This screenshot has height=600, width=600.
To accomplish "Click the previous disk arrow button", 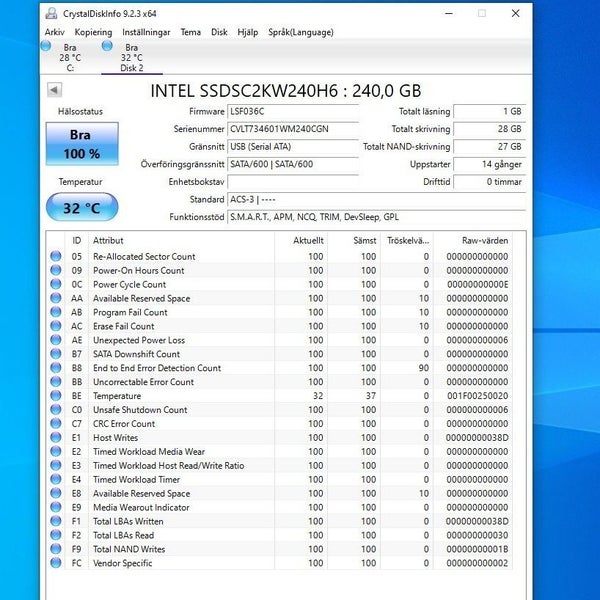I will 54,90.
